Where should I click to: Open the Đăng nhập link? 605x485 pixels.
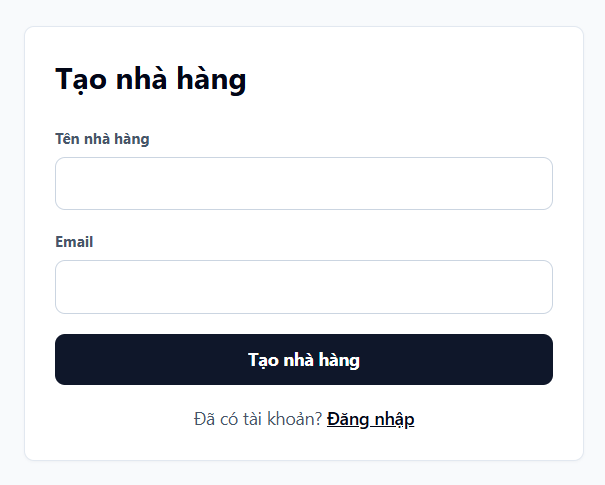(370, 419)
